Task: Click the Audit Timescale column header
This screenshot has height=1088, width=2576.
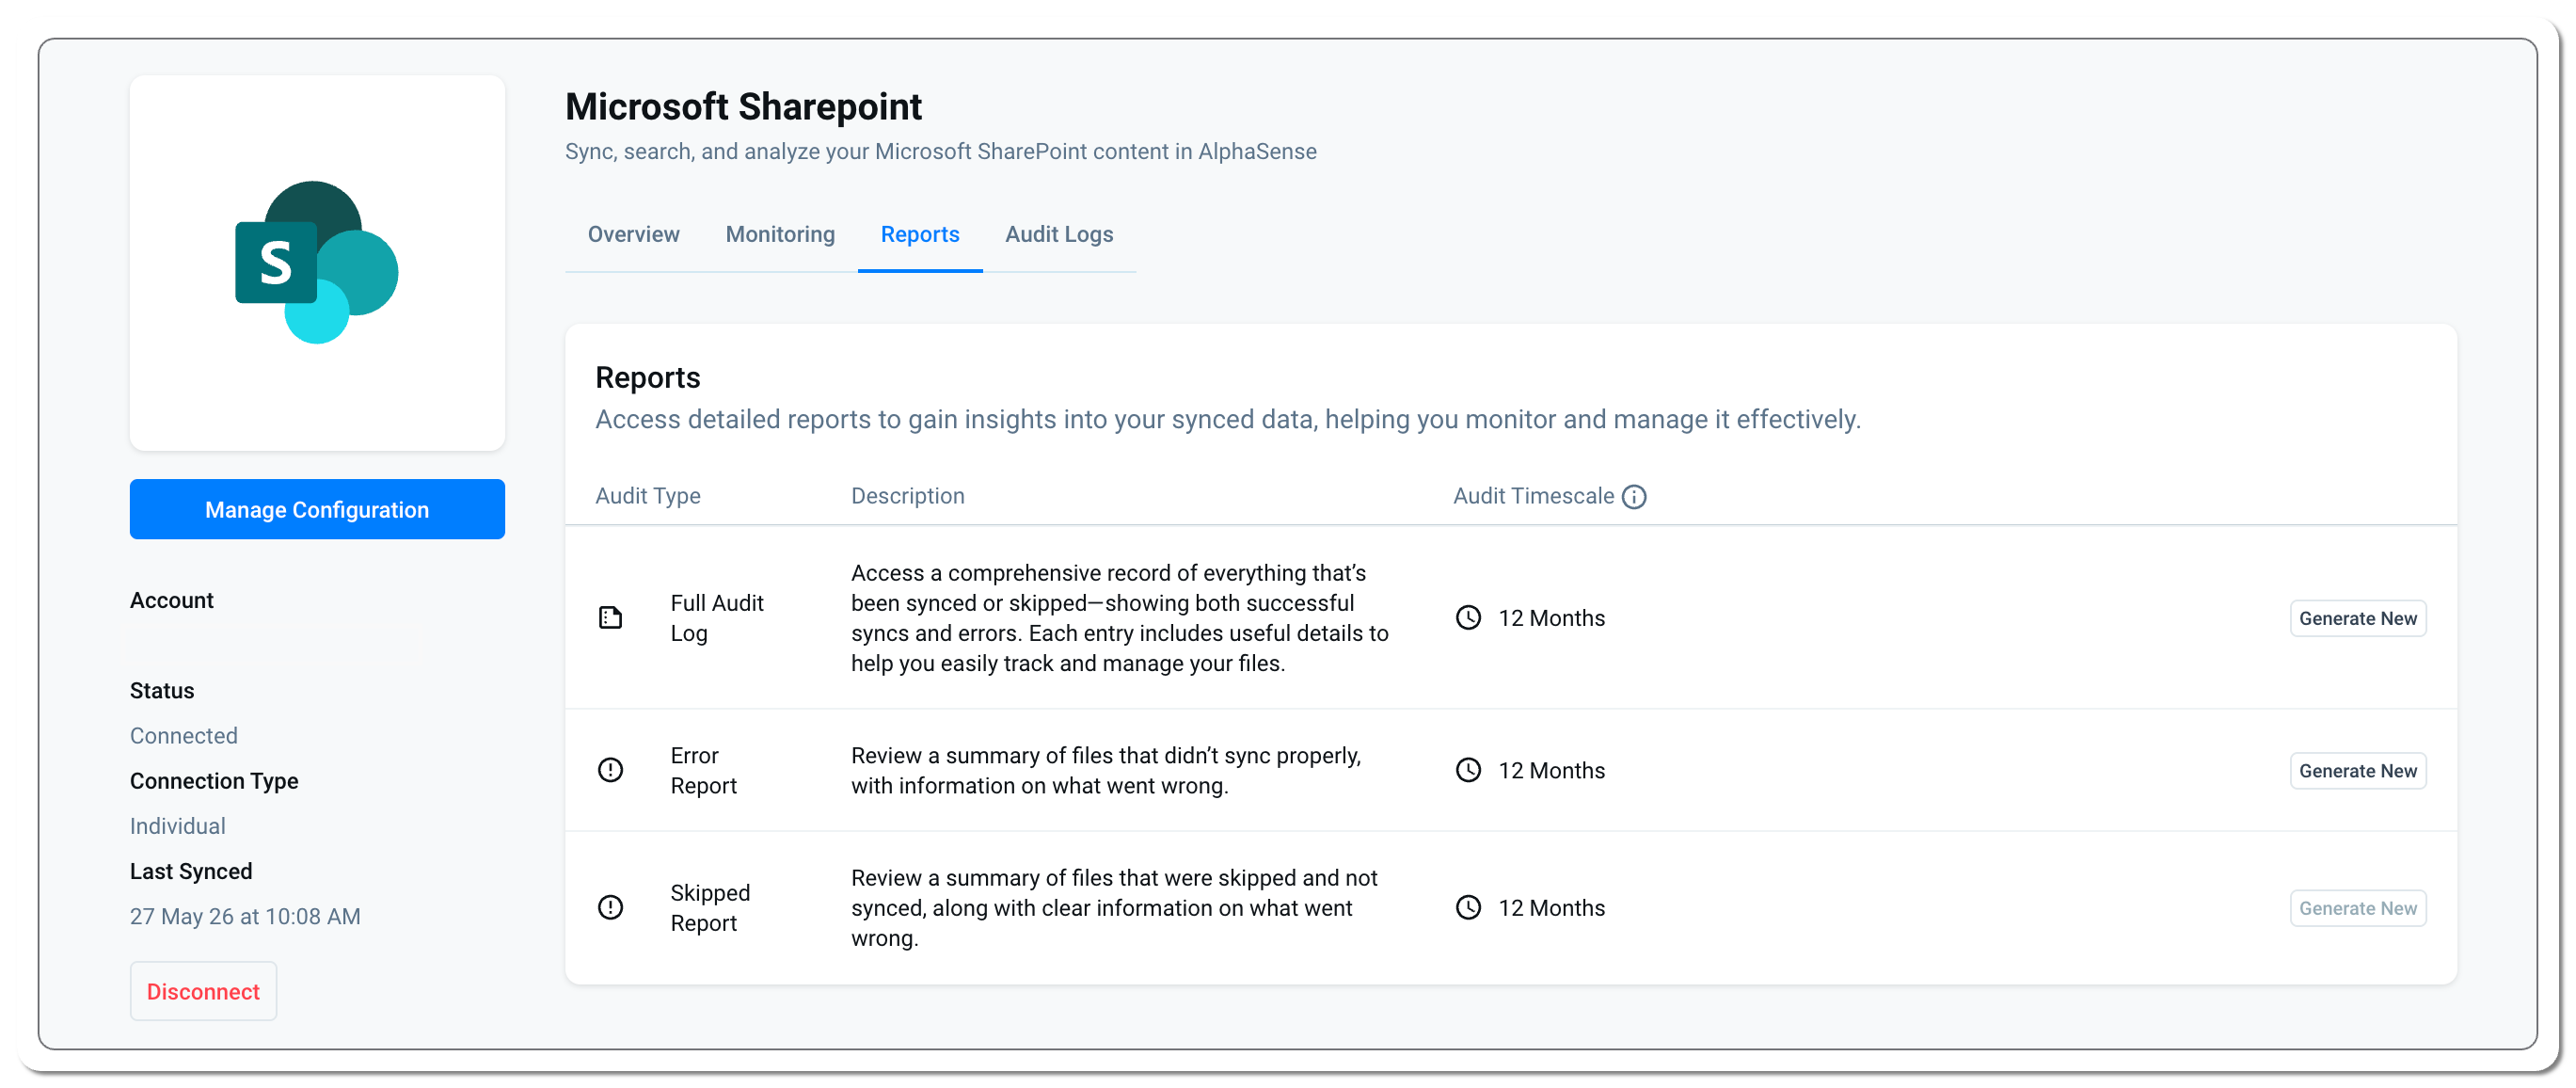Action: [x=1534, y=496]
